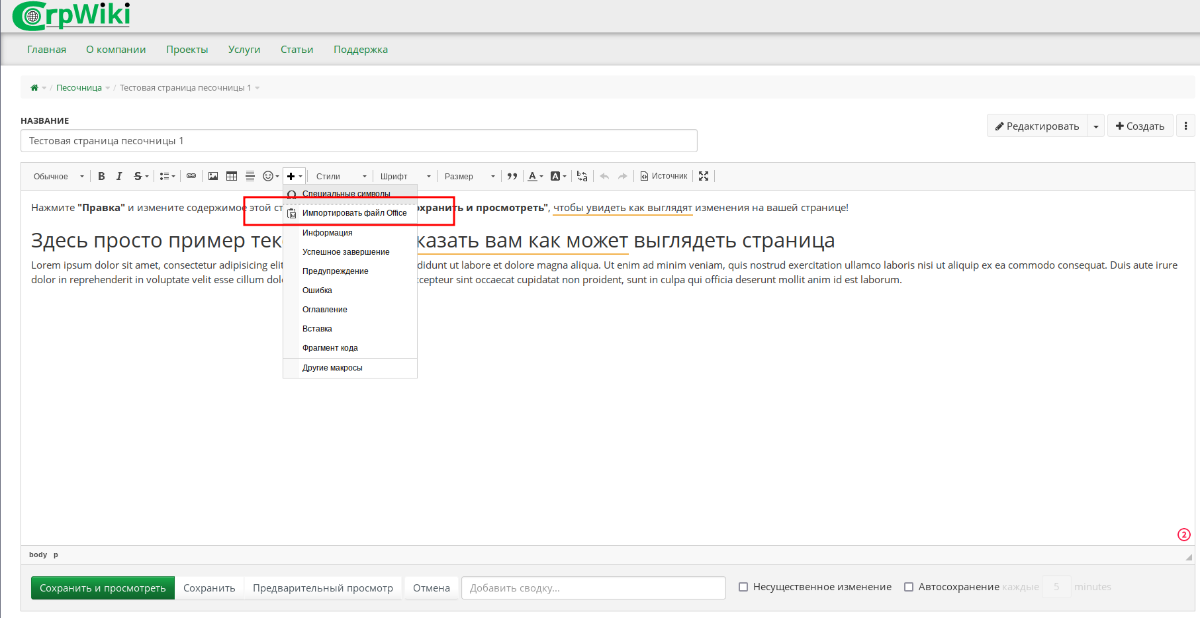The width and height of the screenshot is (1200, 618).
Task: Click the background color icon
Action: coord(555,176)
